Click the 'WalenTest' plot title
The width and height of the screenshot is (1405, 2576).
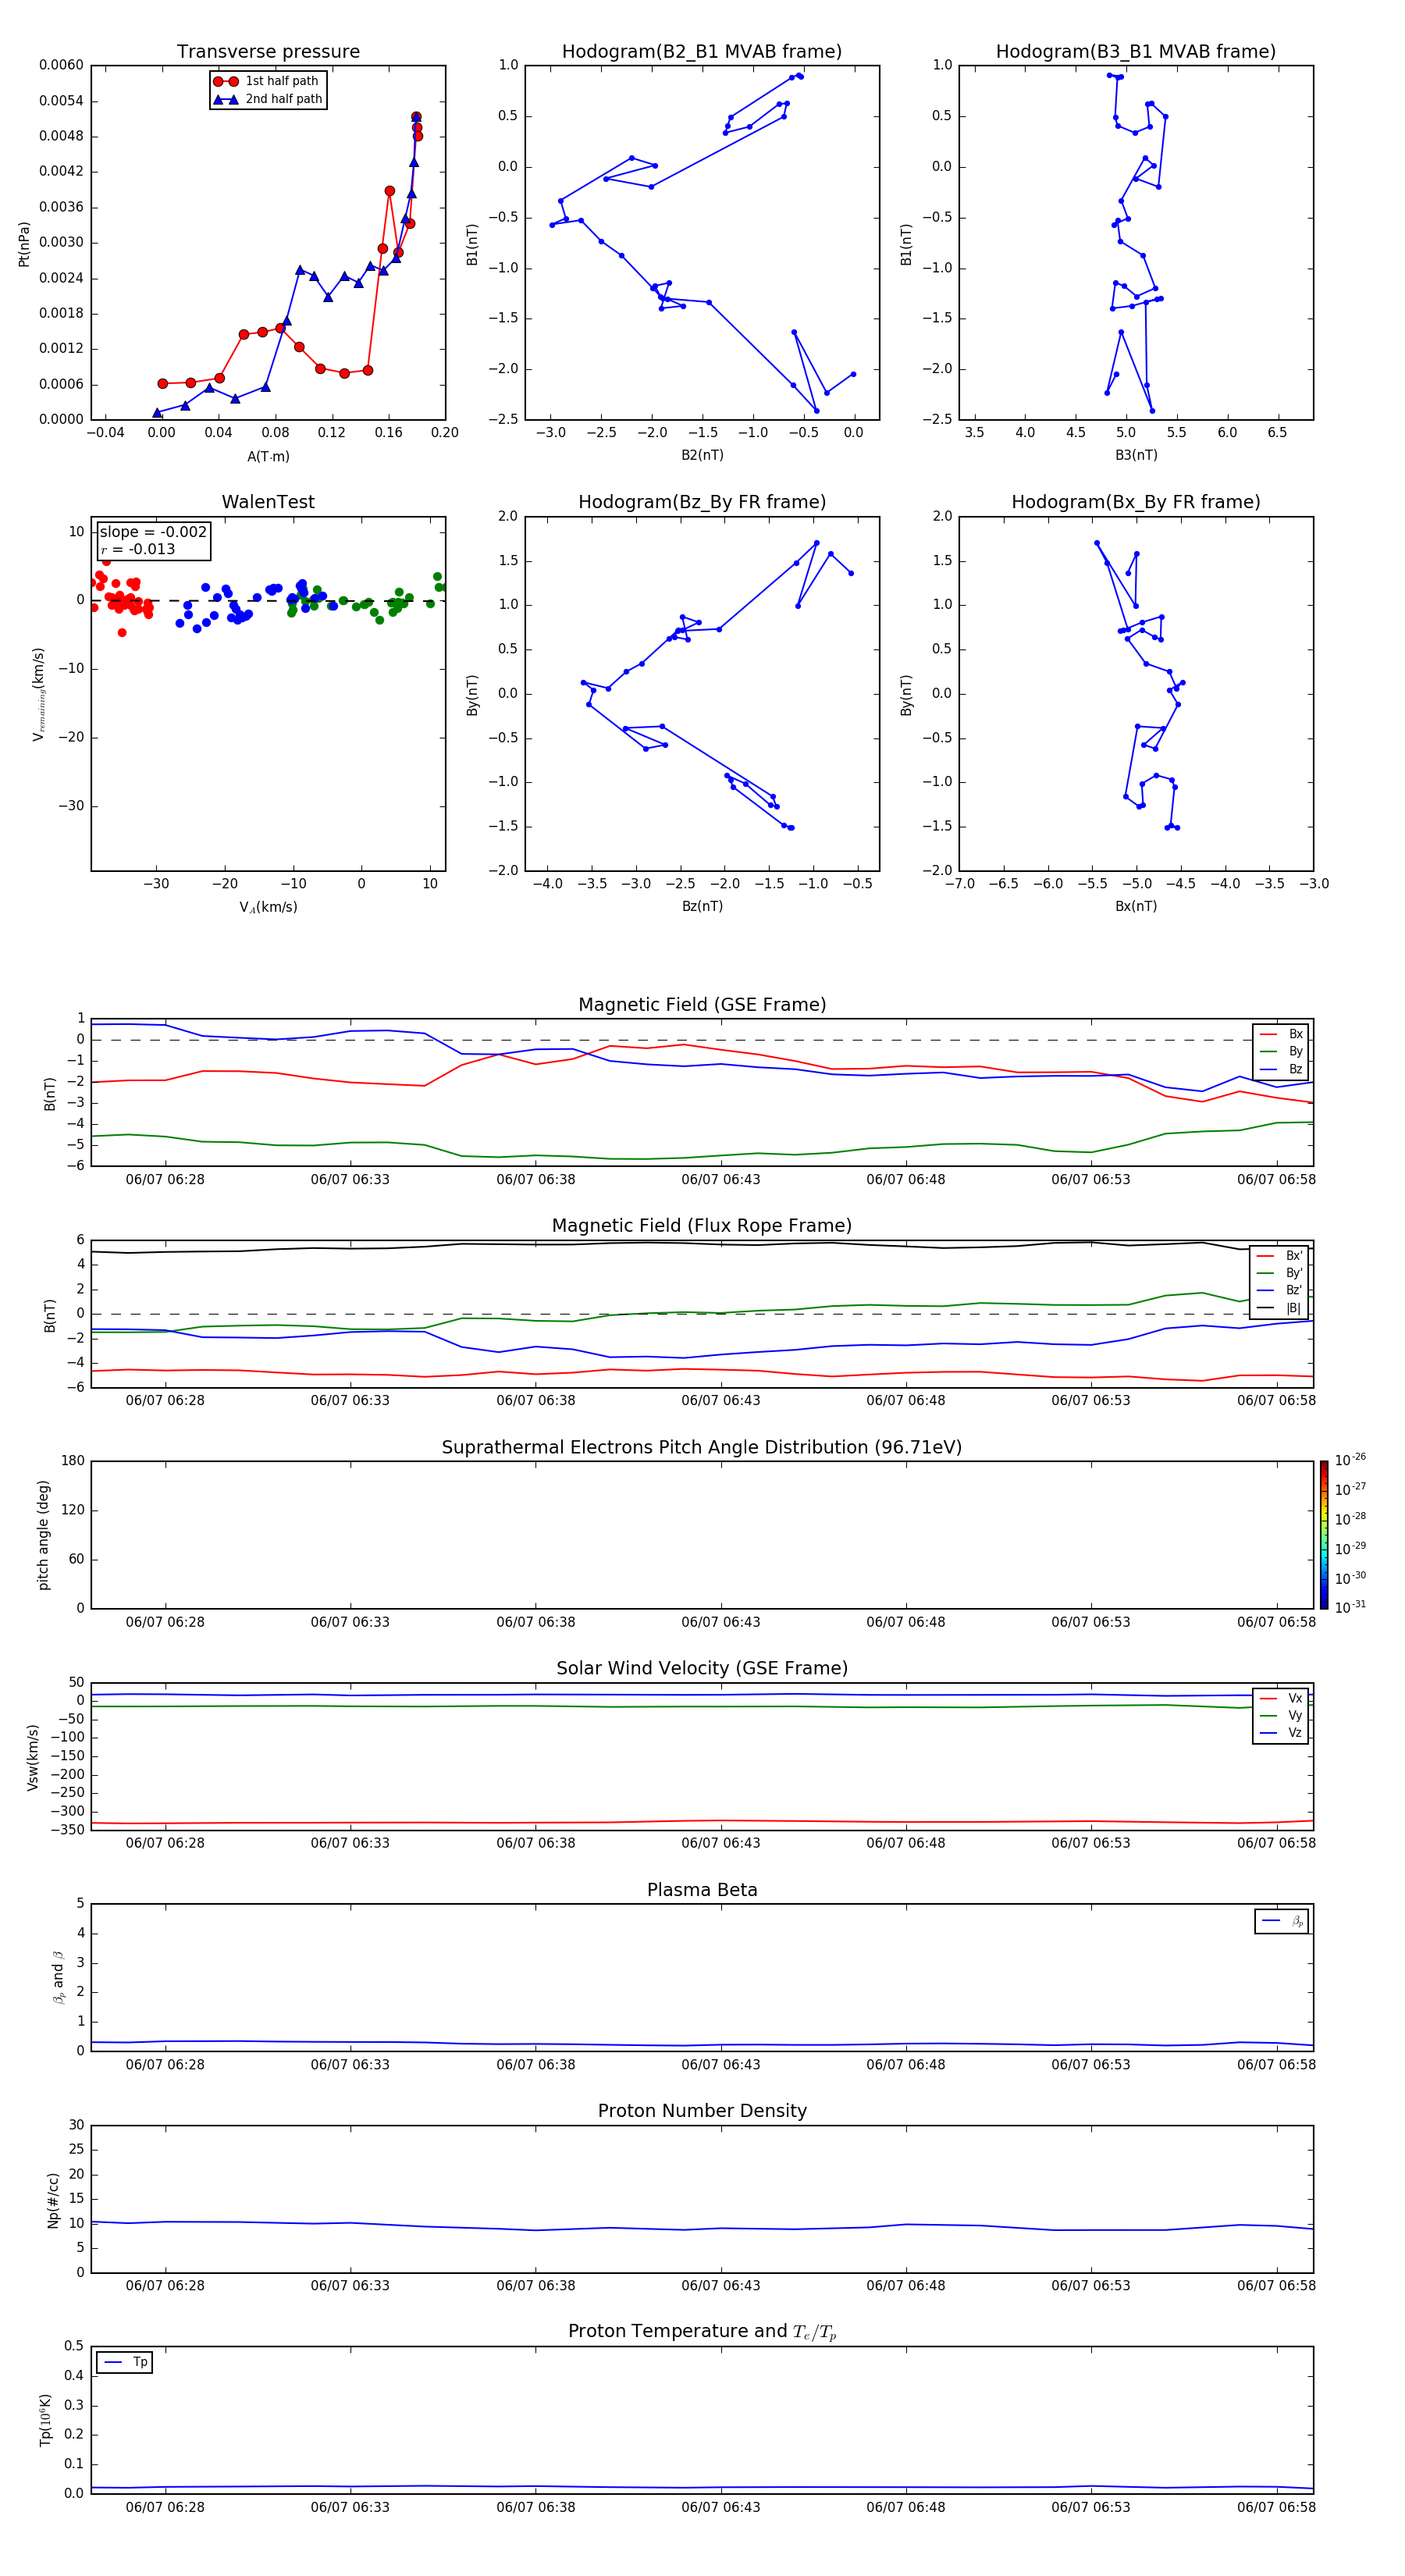(x=268, y=502)
